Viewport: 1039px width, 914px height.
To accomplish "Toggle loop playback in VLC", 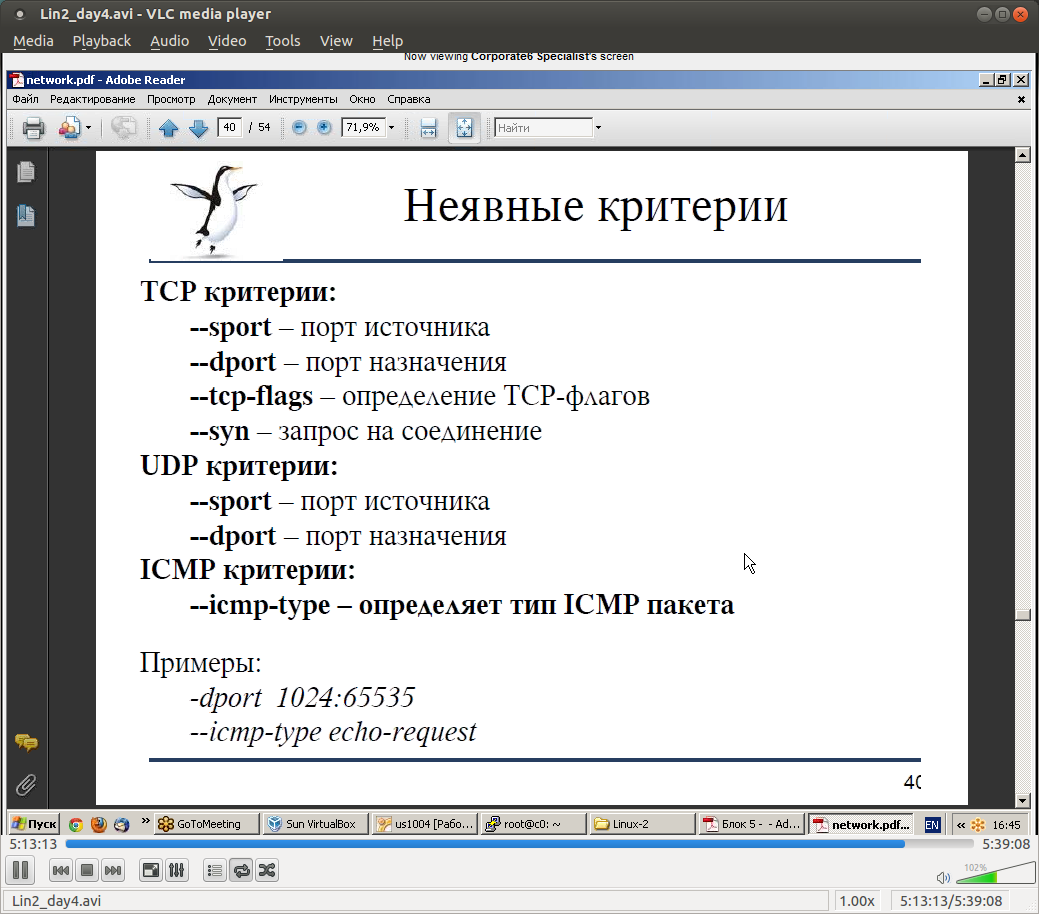I will (x=241, y=870).
